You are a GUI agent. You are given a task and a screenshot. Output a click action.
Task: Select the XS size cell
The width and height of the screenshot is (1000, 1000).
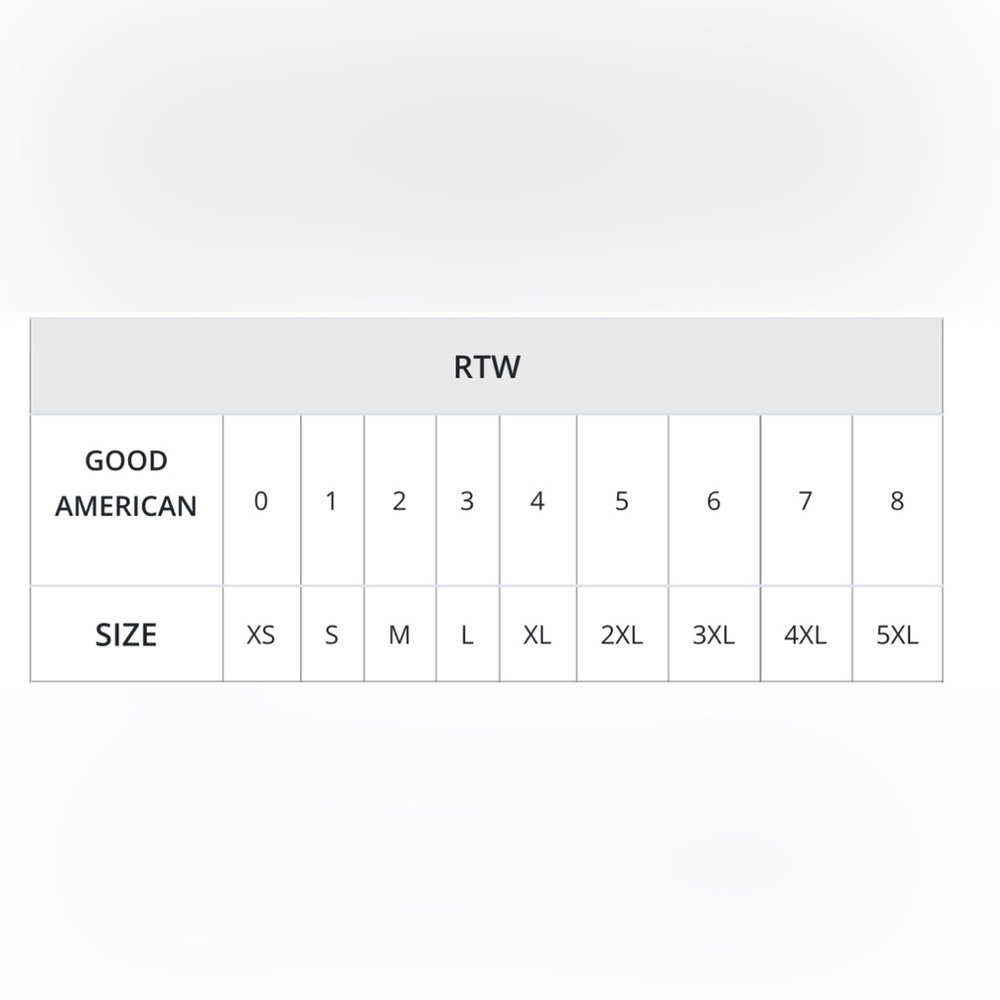pyautogui.click(x=261, y=634)
